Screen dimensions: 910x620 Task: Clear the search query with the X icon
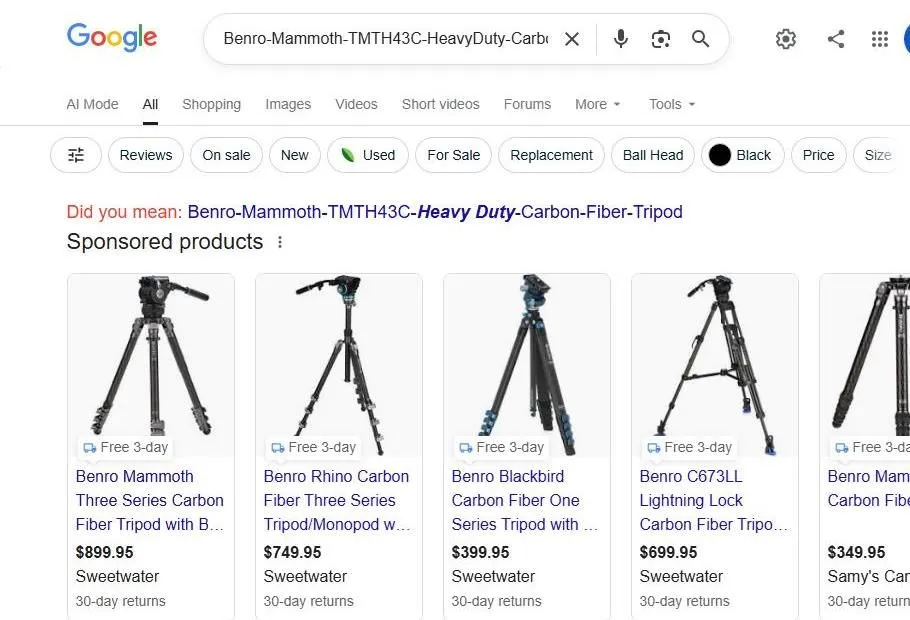[x=572, y=38]
